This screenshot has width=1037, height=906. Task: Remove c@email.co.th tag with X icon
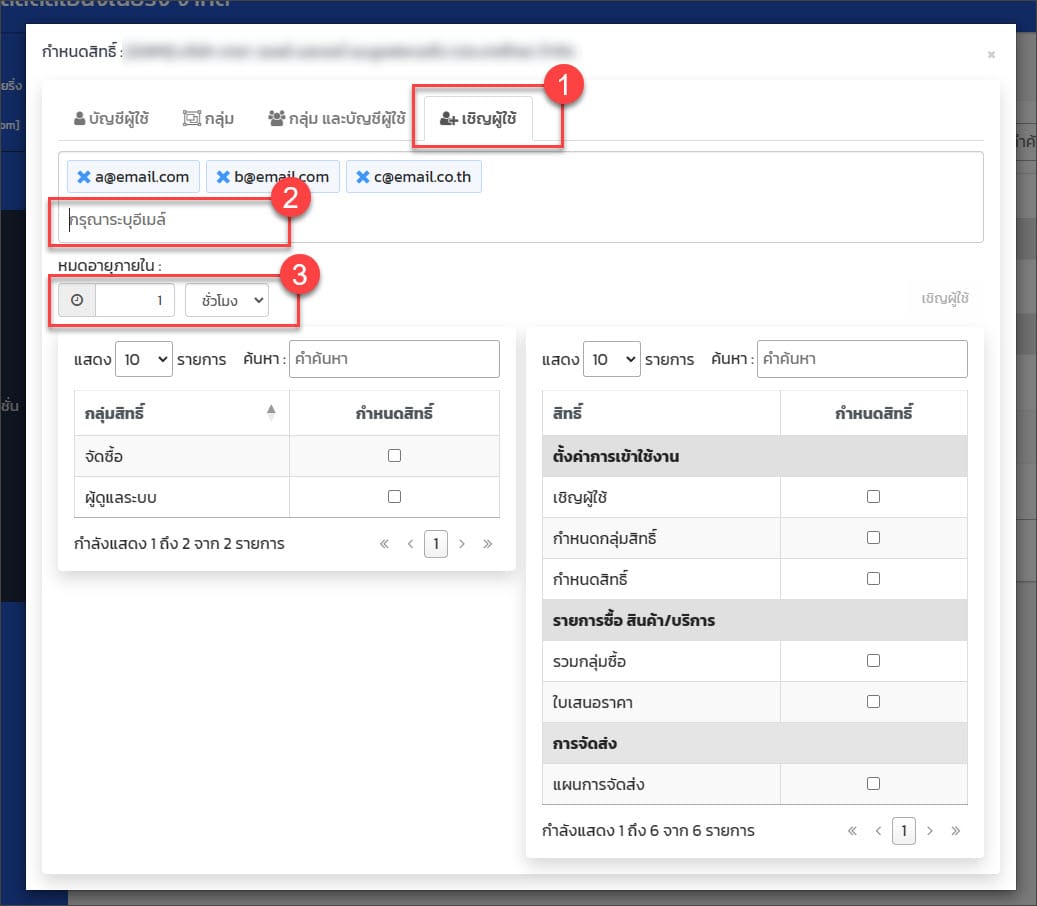[x=363, y=177]
